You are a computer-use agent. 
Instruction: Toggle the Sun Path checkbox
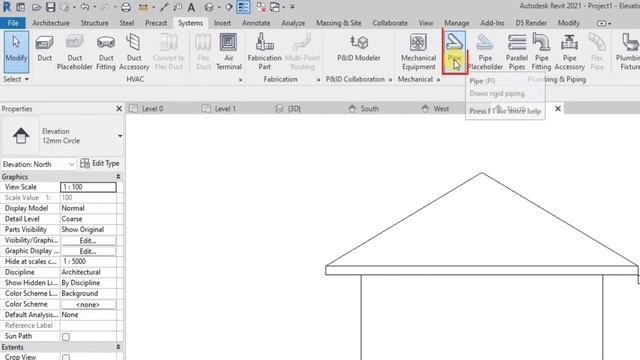[x=66, y=337]
